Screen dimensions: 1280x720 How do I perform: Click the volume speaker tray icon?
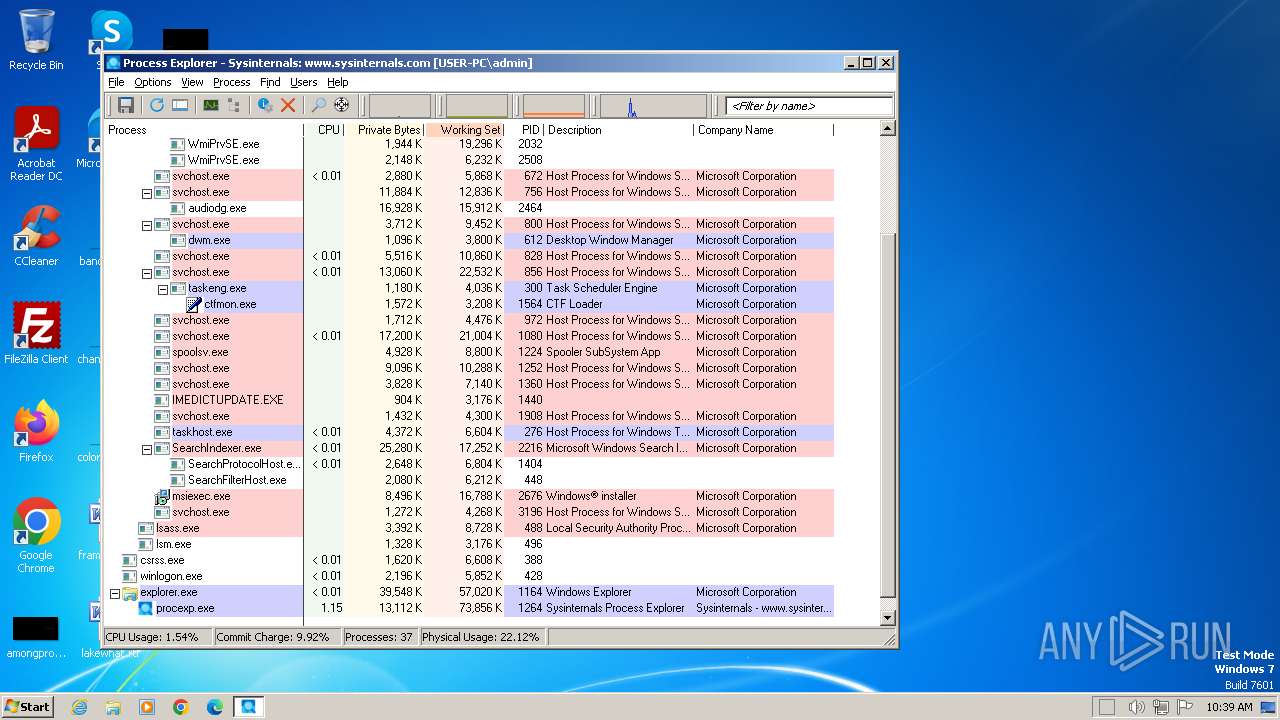point(1137,707)
